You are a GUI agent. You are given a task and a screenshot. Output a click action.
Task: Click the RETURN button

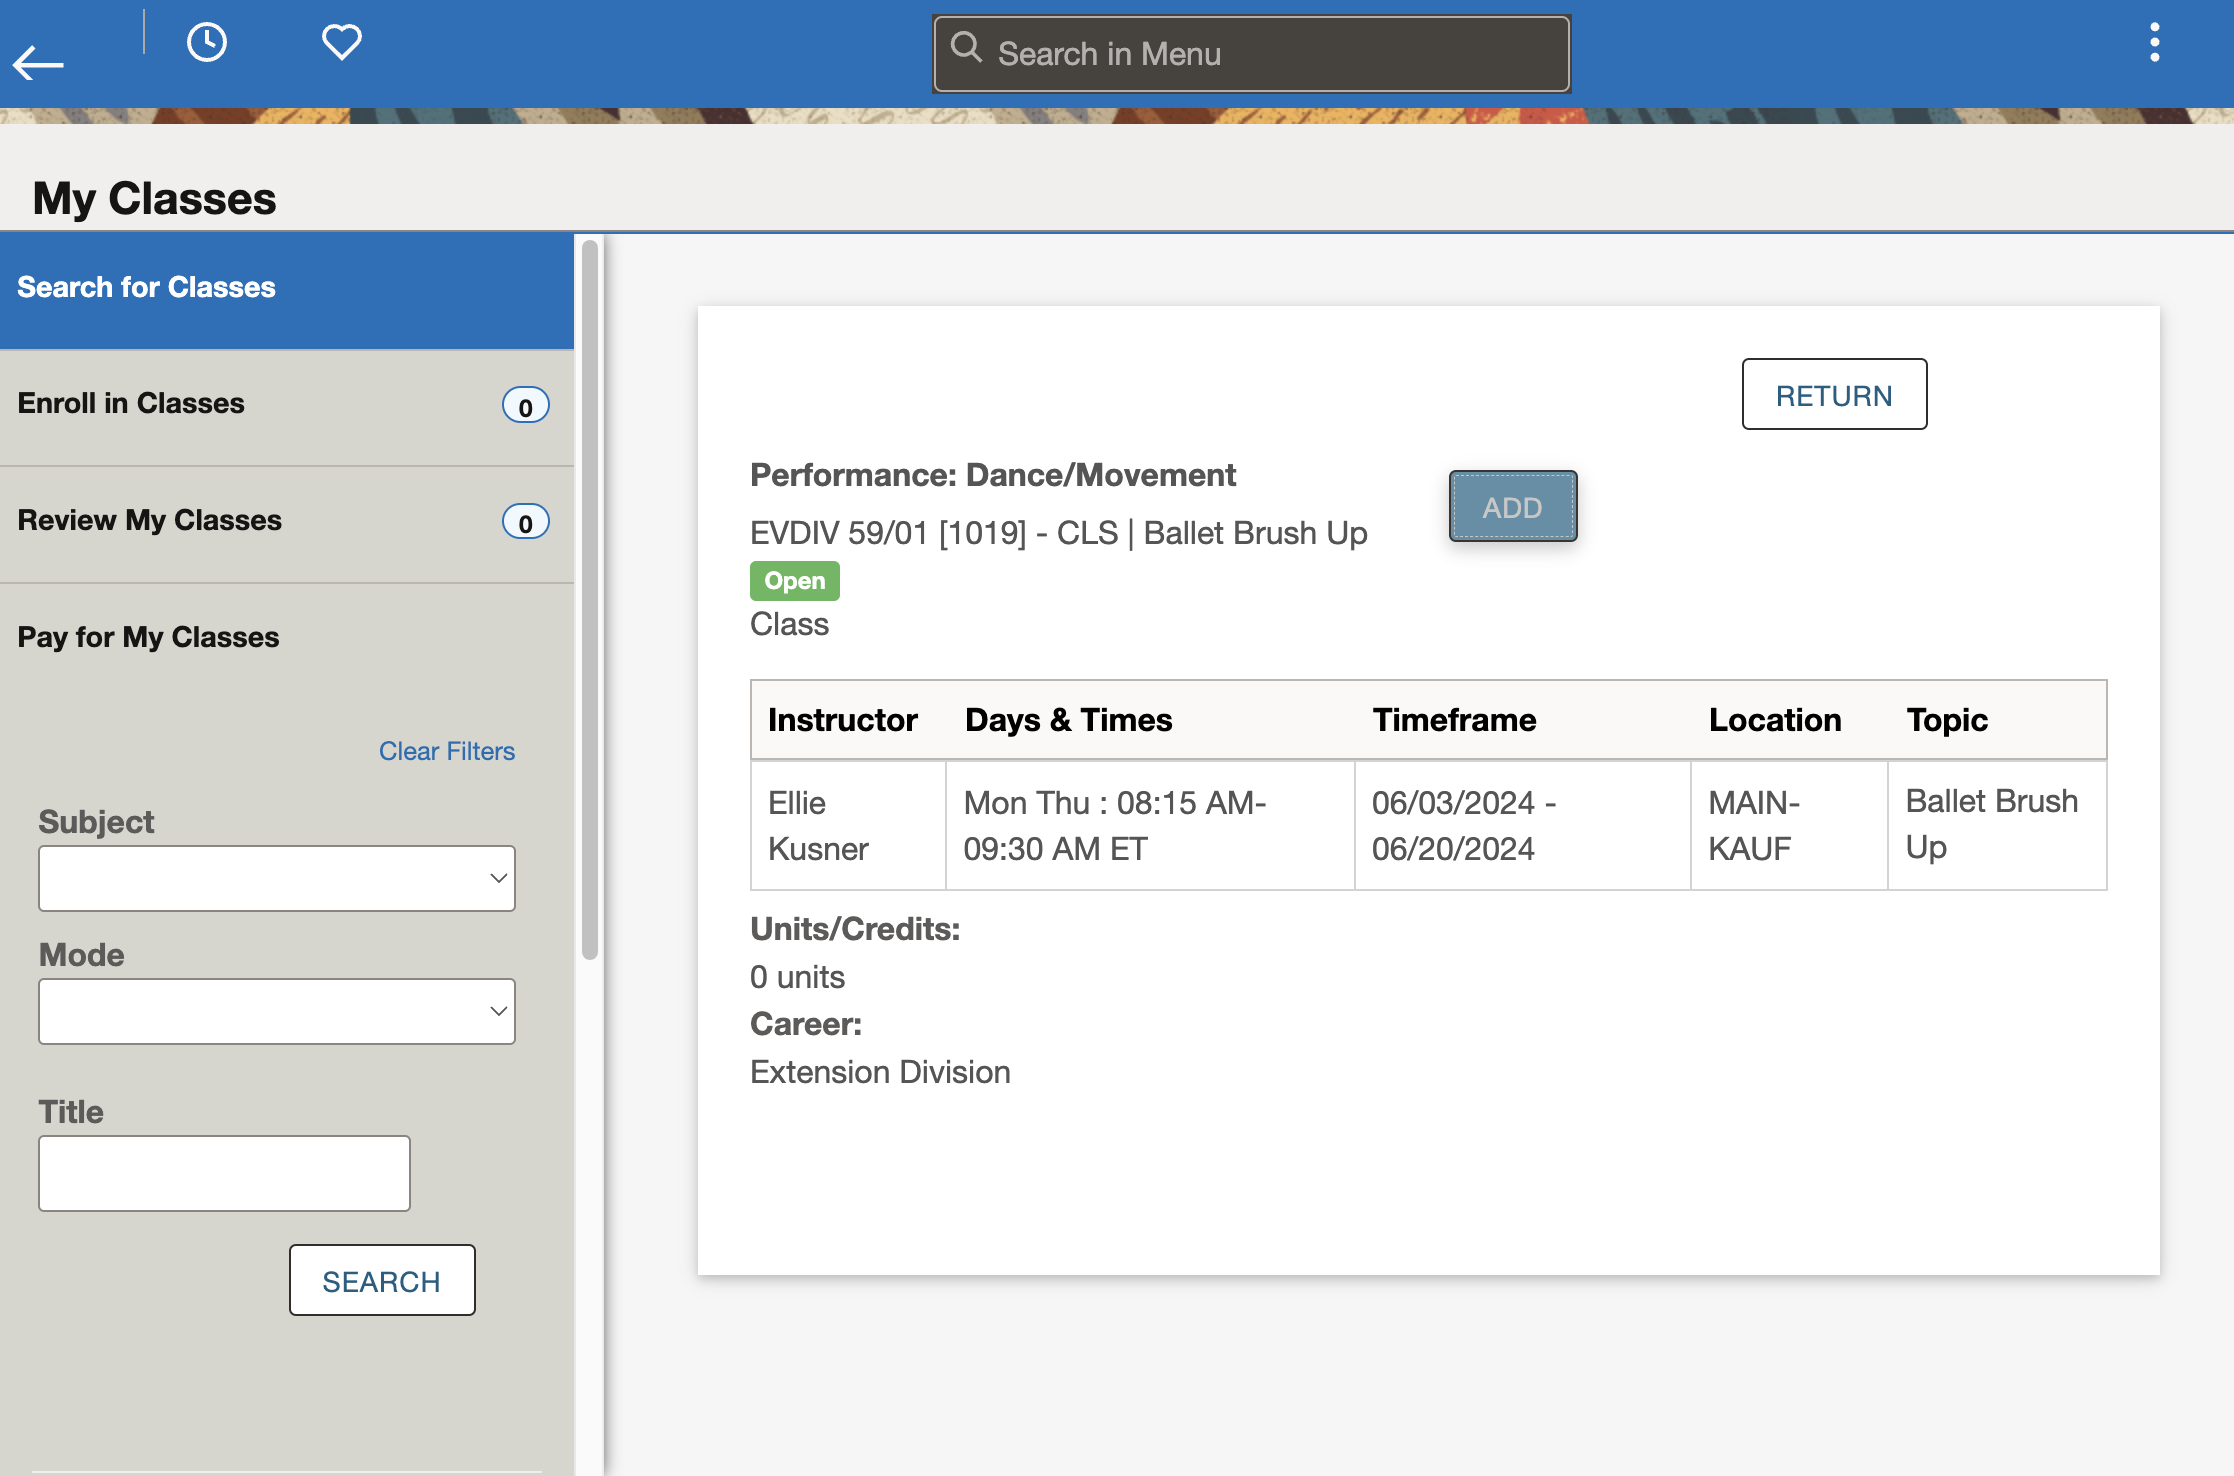coord(1834,395)
